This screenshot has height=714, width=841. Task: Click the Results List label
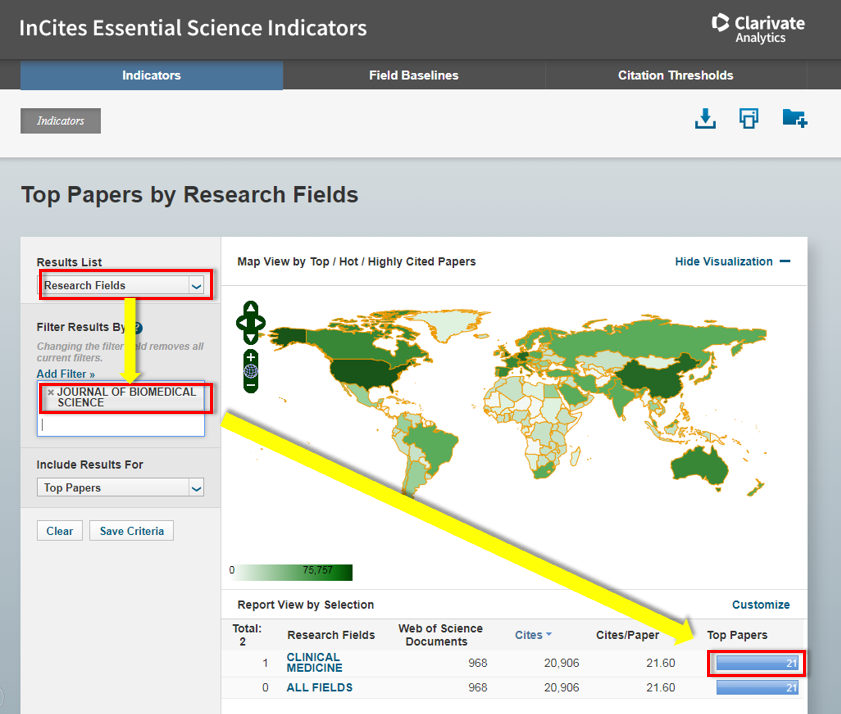pyautogui.click(x=69, y=262)
